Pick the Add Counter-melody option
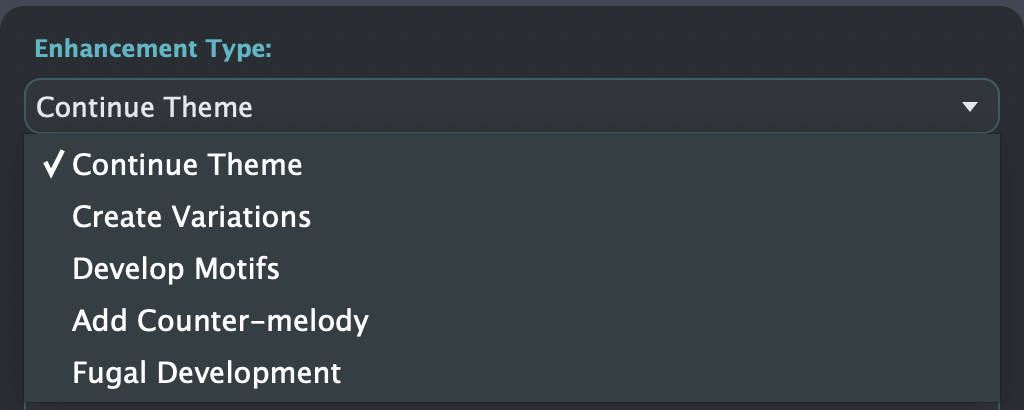1024x410 pixels. 511,321
